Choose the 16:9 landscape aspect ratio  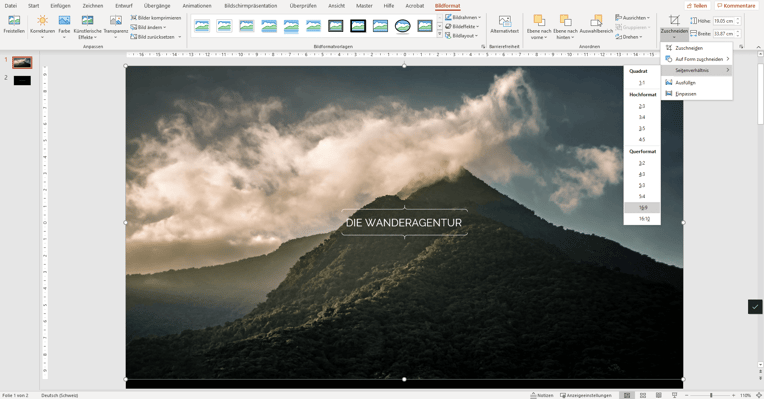tap(642, 208)
